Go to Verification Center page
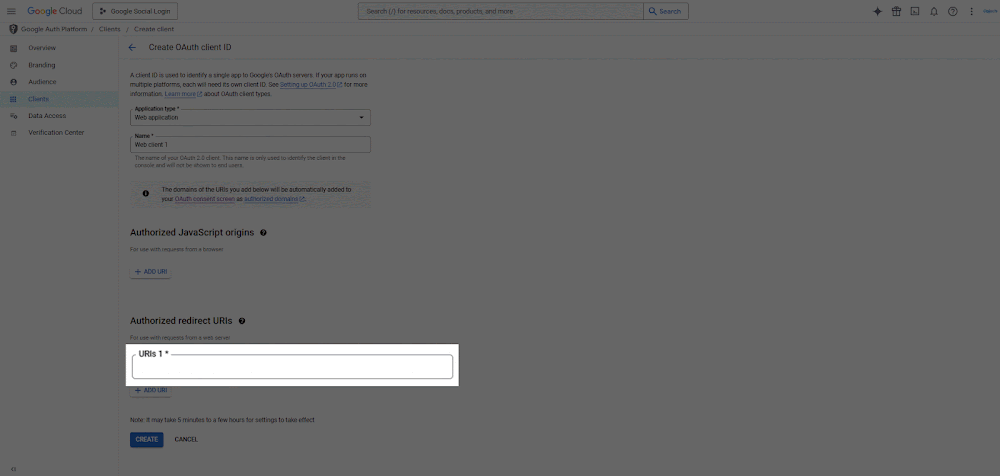Image resolution: width=1000 pixels, height=476 pixels. coord(56,132)
